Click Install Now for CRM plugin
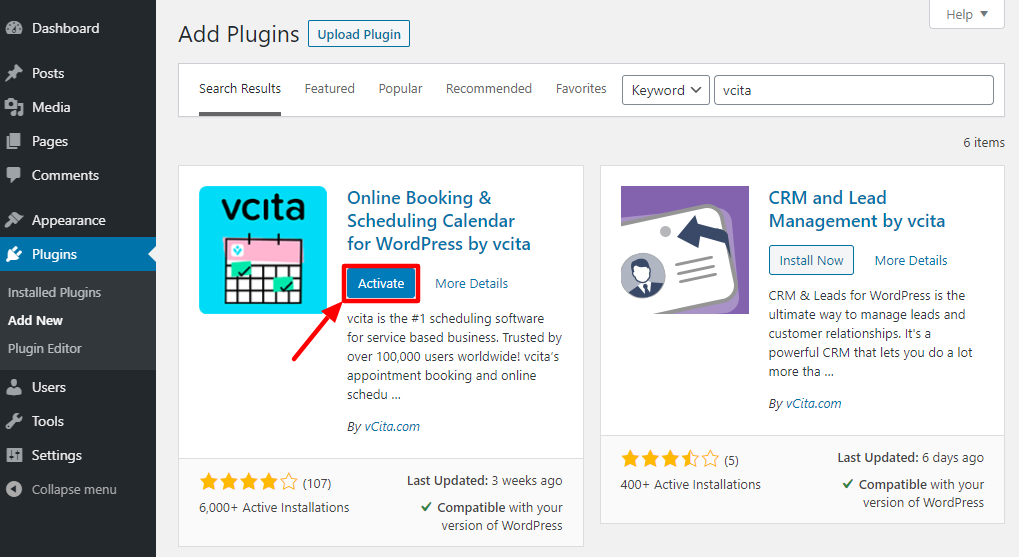This screenshot has width=1019, height=557. pos(811,260)
